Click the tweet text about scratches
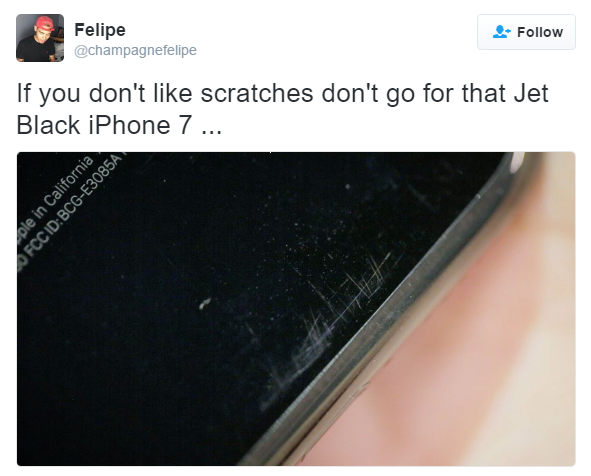The image size is (591, 476). click(x=283, y=109)
